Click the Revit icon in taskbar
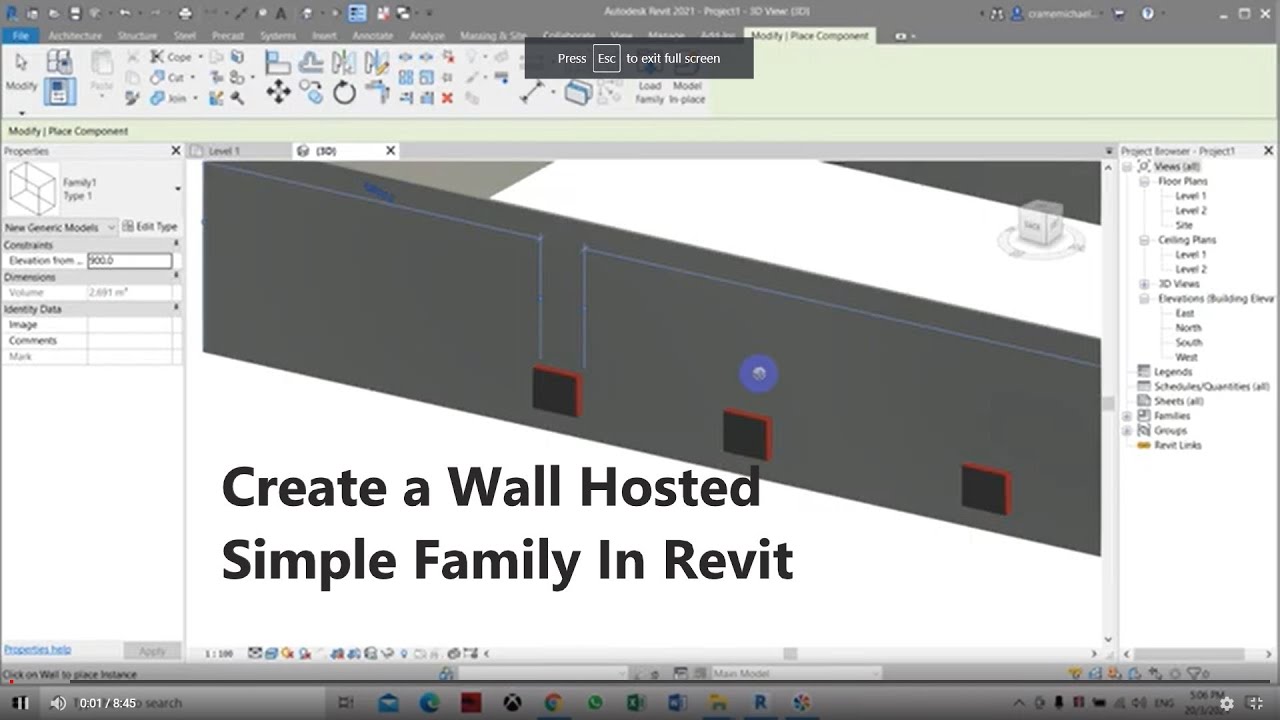This screenshot has width=1280, height=720. (x=760, y=703)
